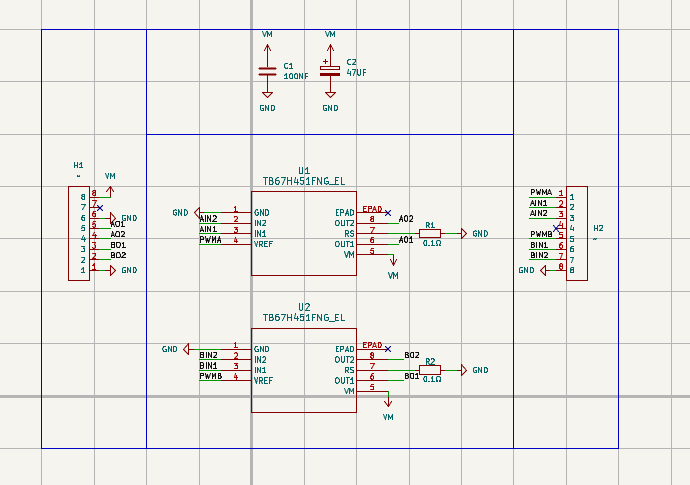The width and height of the screenshot is (690, 485).
Task: Click the BO1 label at U2 OUT1
Action: click(x=412, y=376)
